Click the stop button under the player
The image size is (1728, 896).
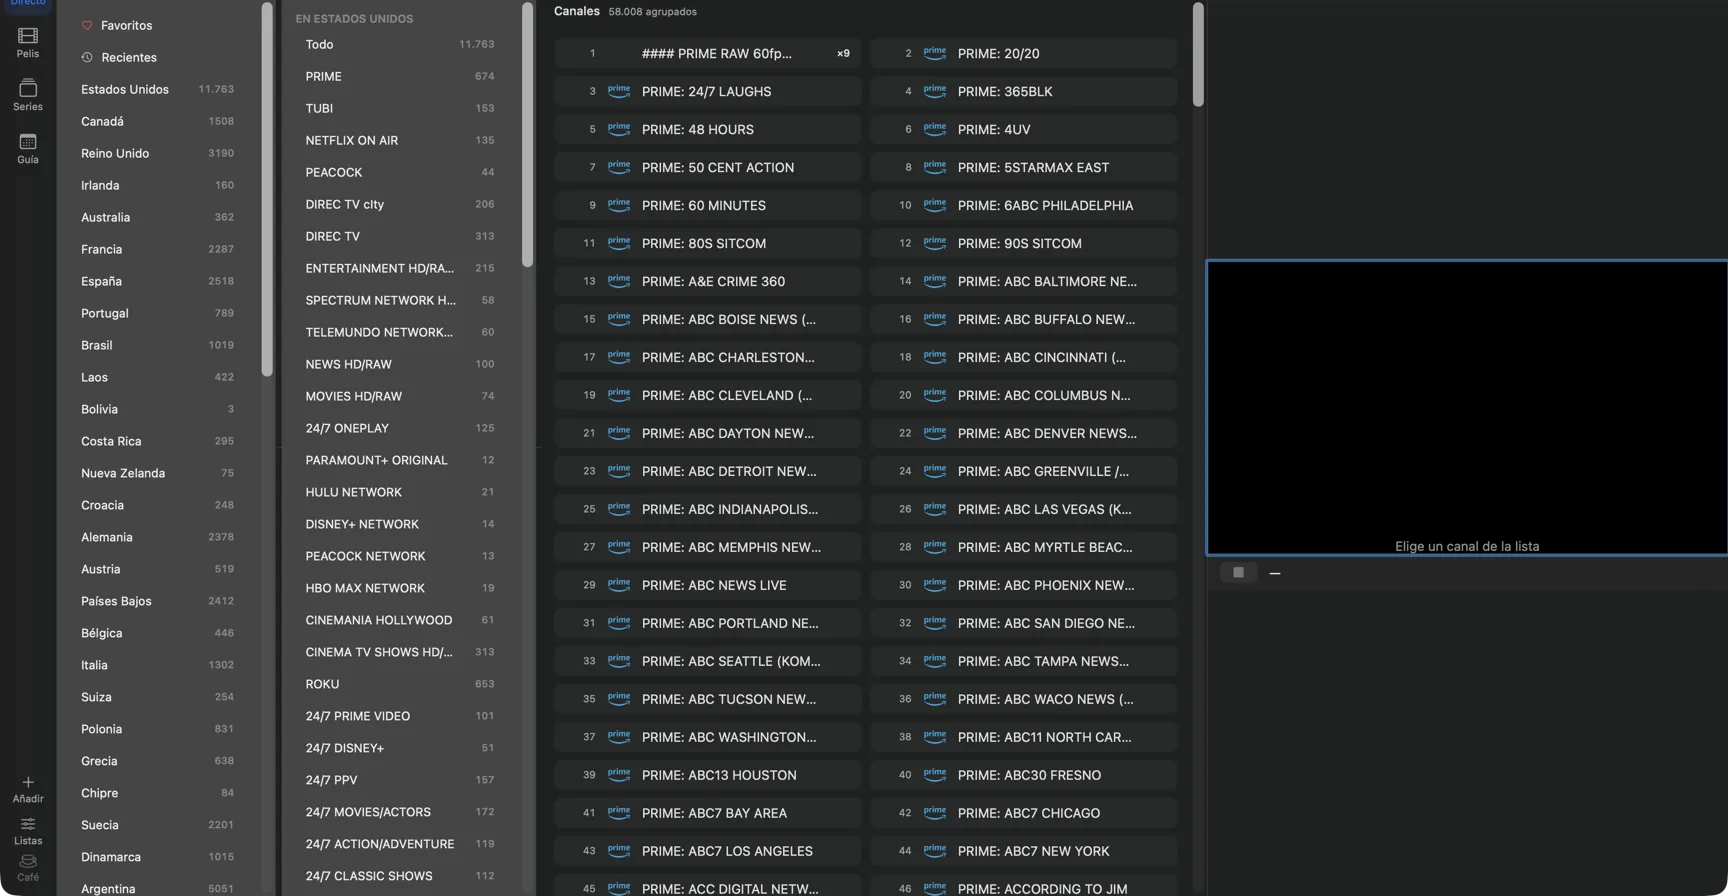1238,572
